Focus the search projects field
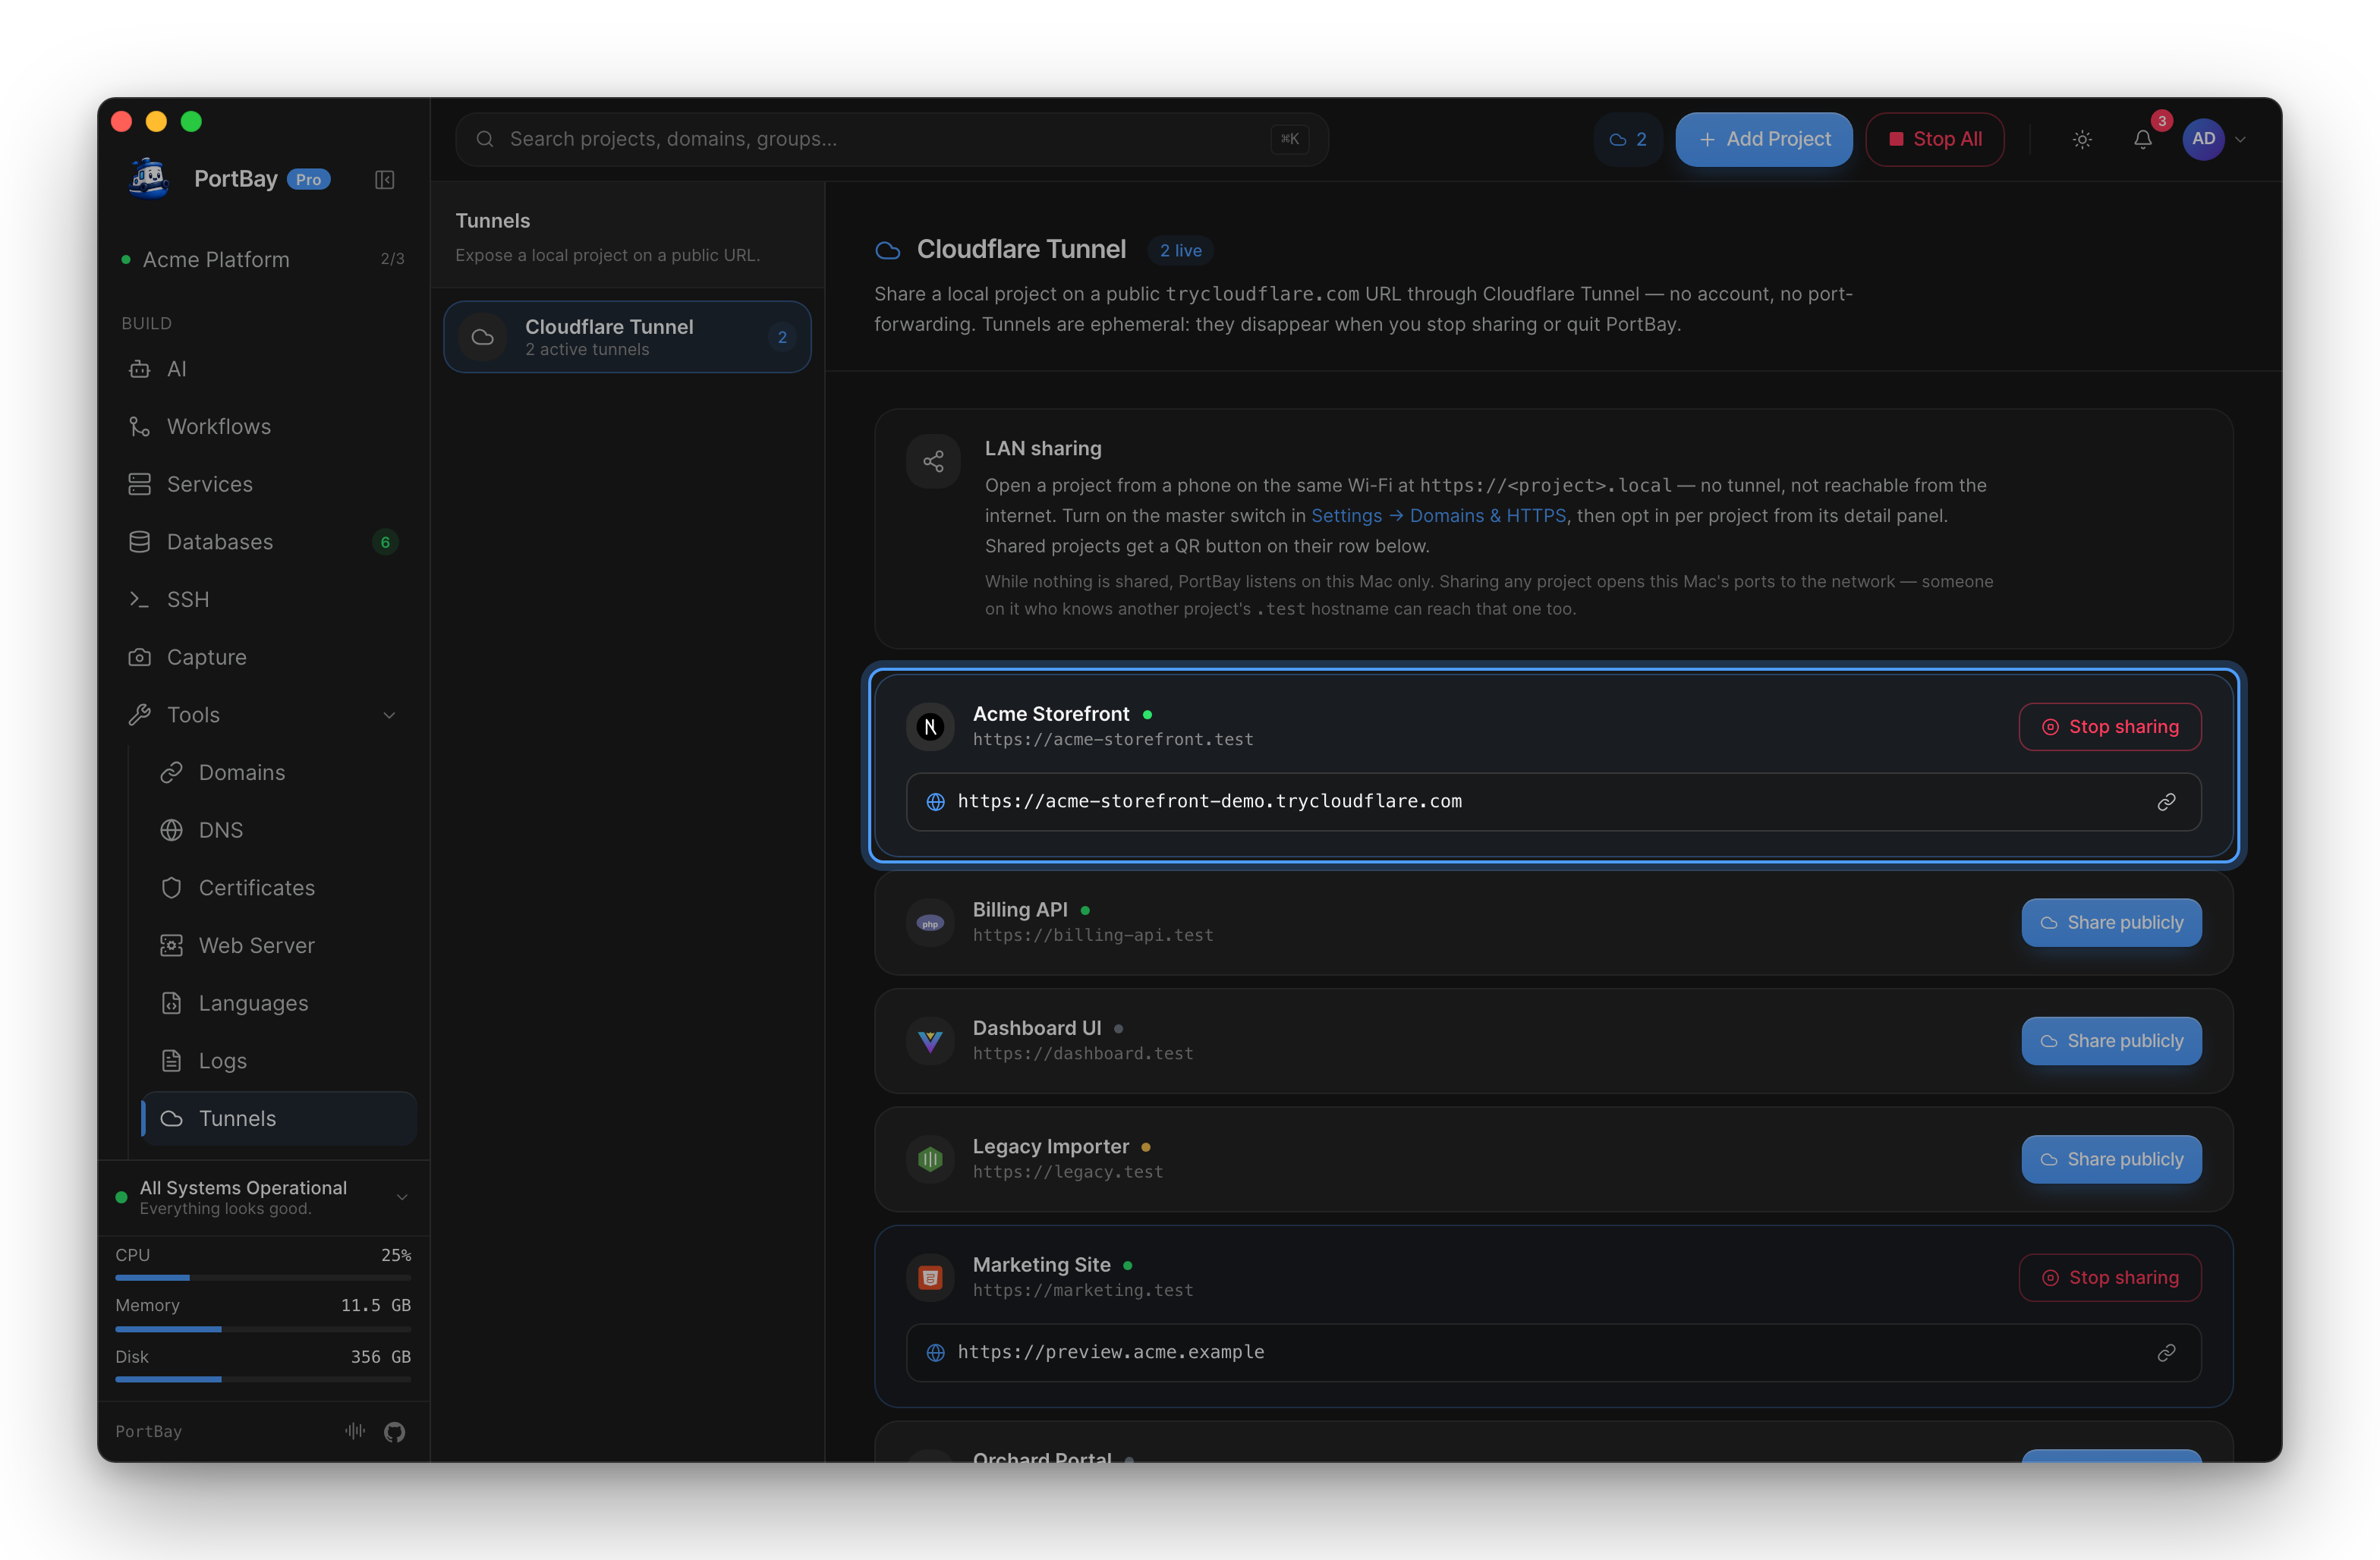Image resolution: width=2380 pixels, height=1560 pixels. tap(892, 140)
